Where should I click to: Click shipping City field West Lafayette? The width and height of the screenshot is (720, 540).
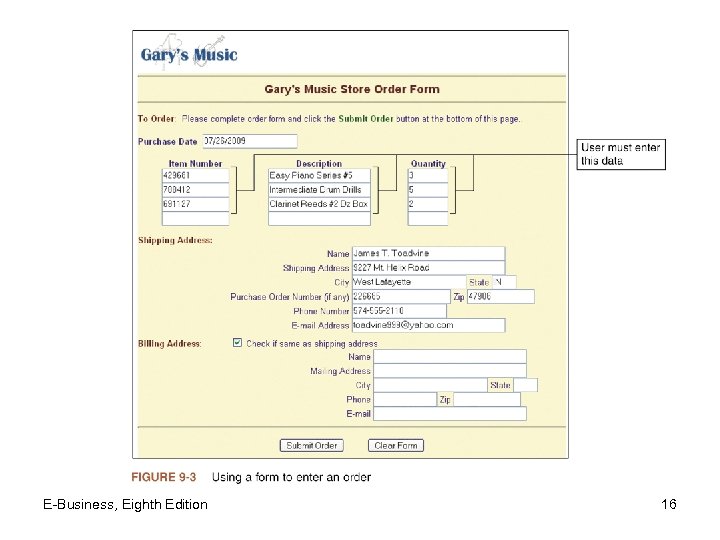409,282
